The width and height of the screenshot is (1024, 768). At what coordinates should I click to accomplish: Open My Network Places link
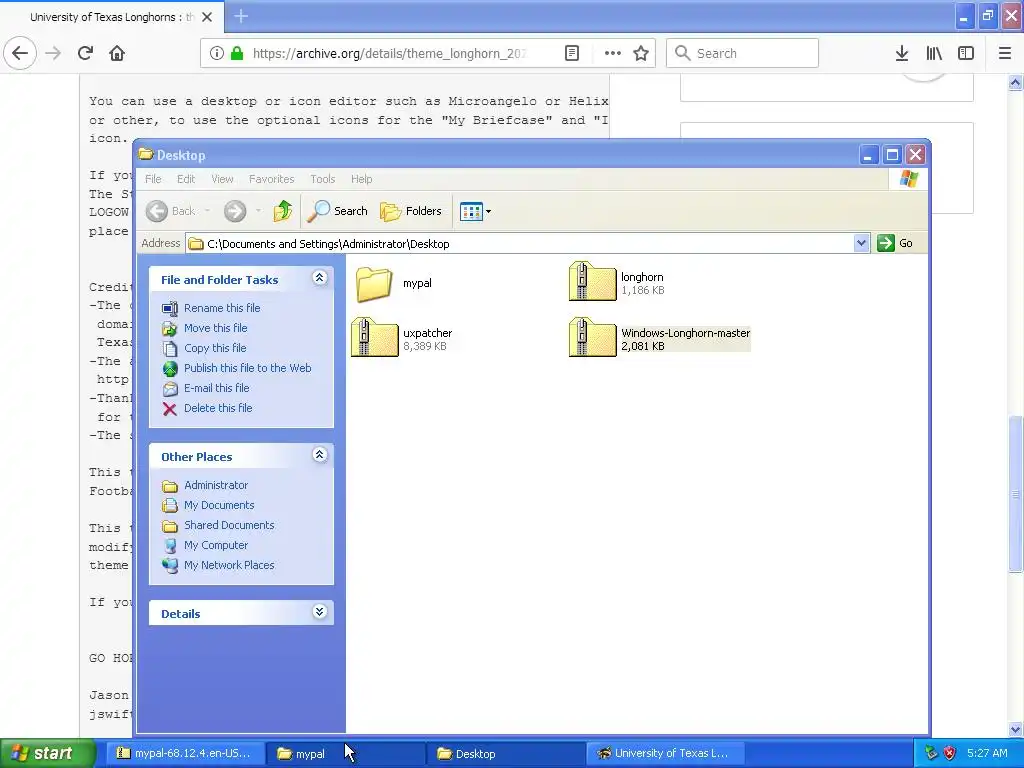click(x=229, y=566)
